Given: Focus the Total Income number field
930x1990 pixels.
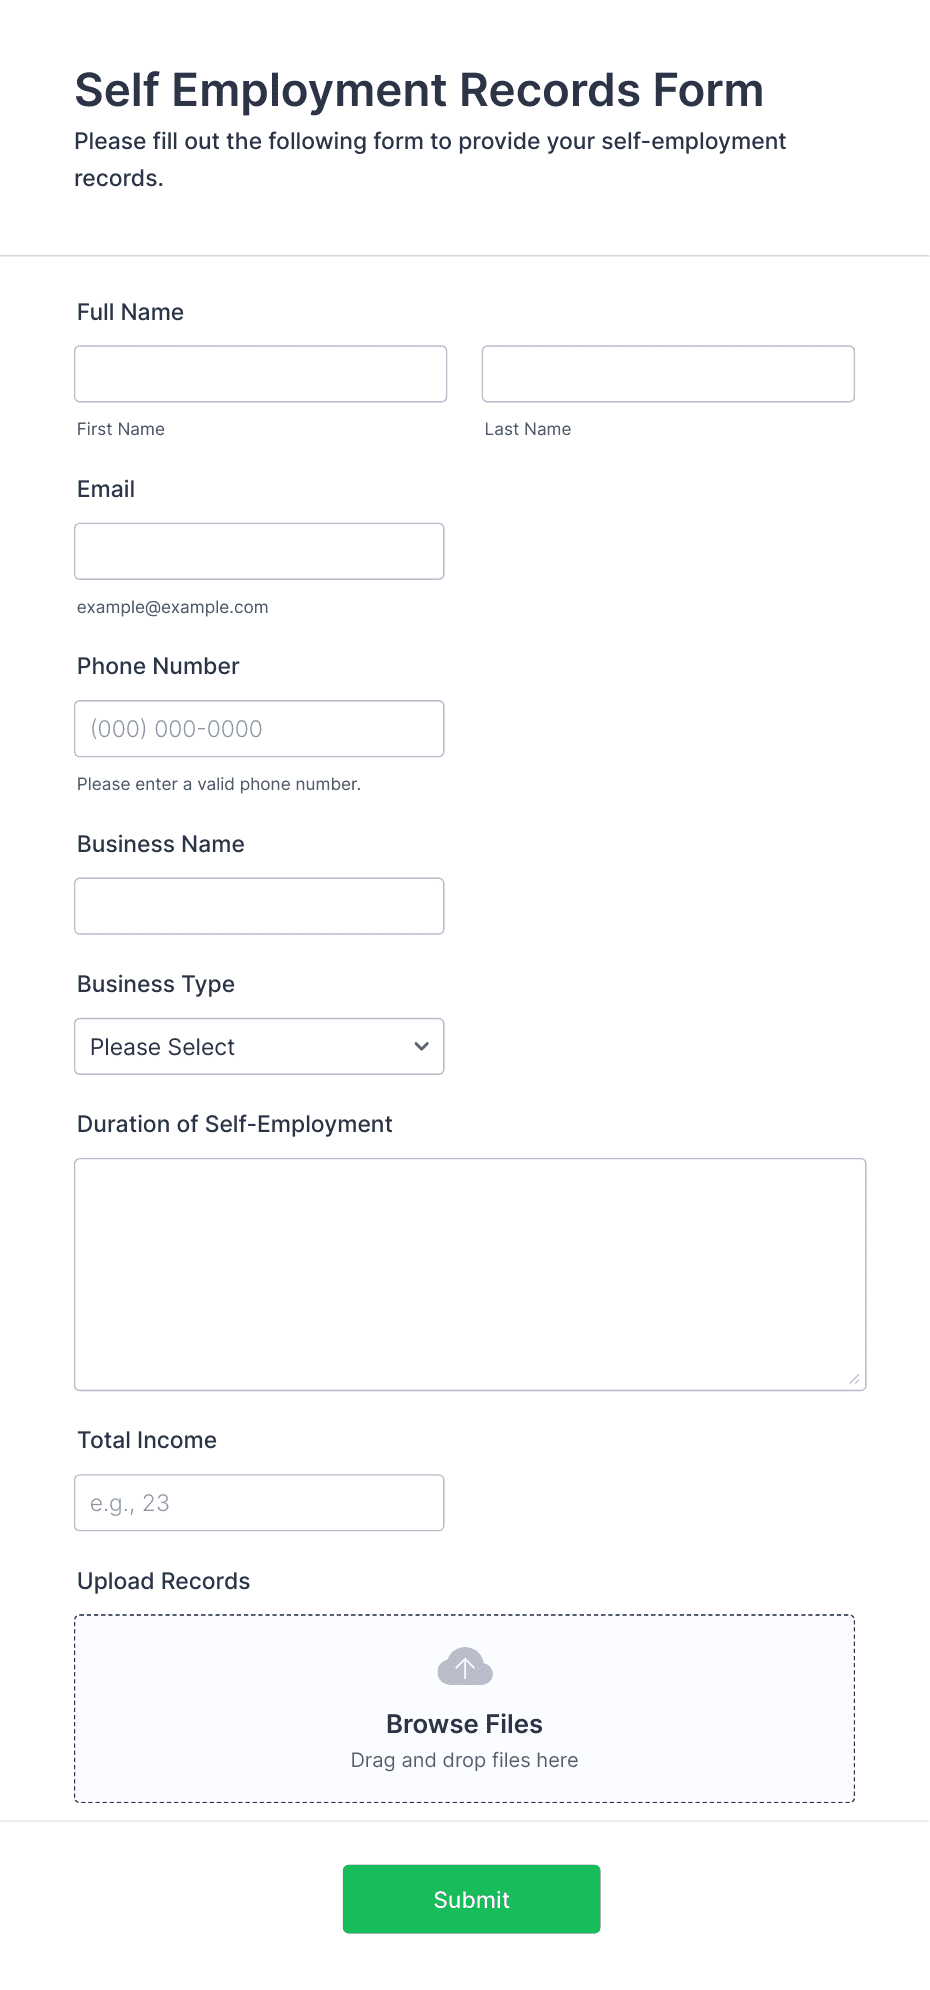Looking at the screenshot, I should click(x=259, y=1502).
